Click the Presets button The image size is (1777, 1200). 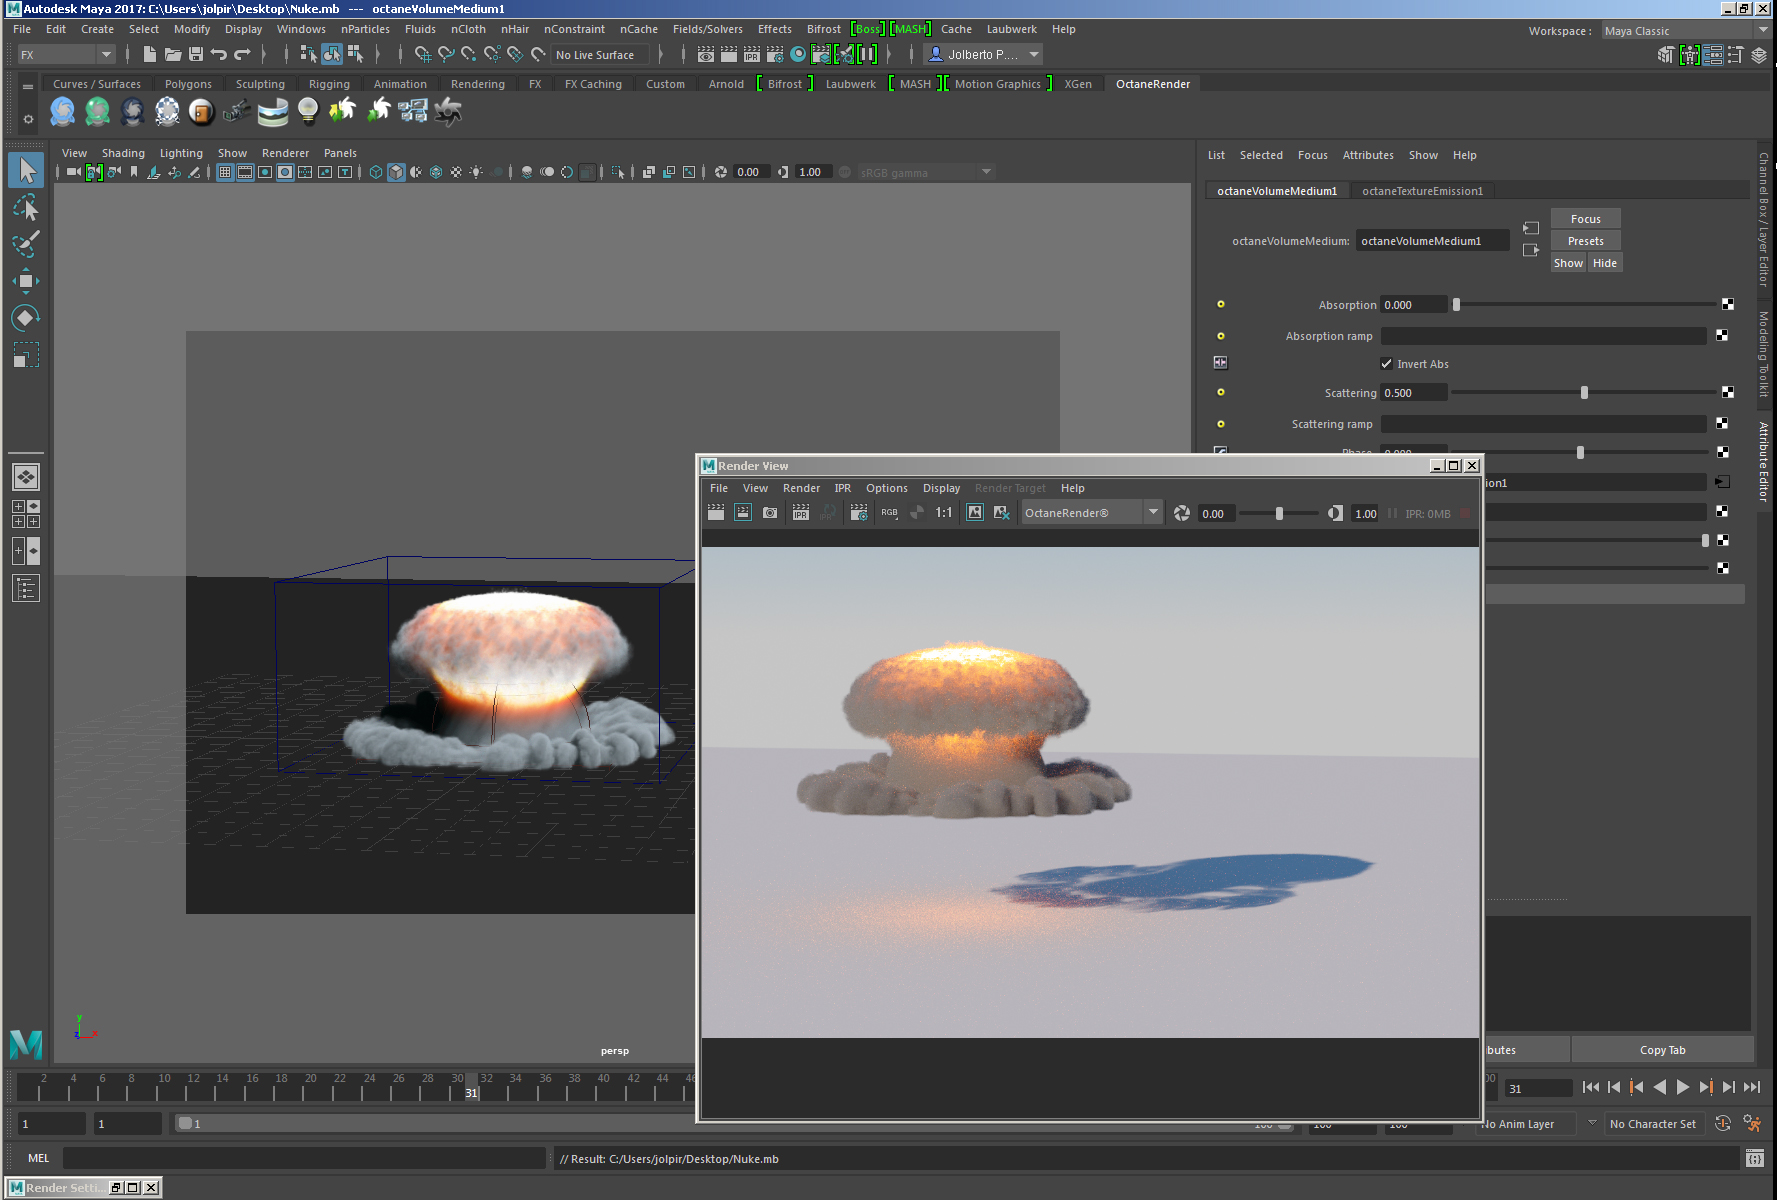point(1585,241)
